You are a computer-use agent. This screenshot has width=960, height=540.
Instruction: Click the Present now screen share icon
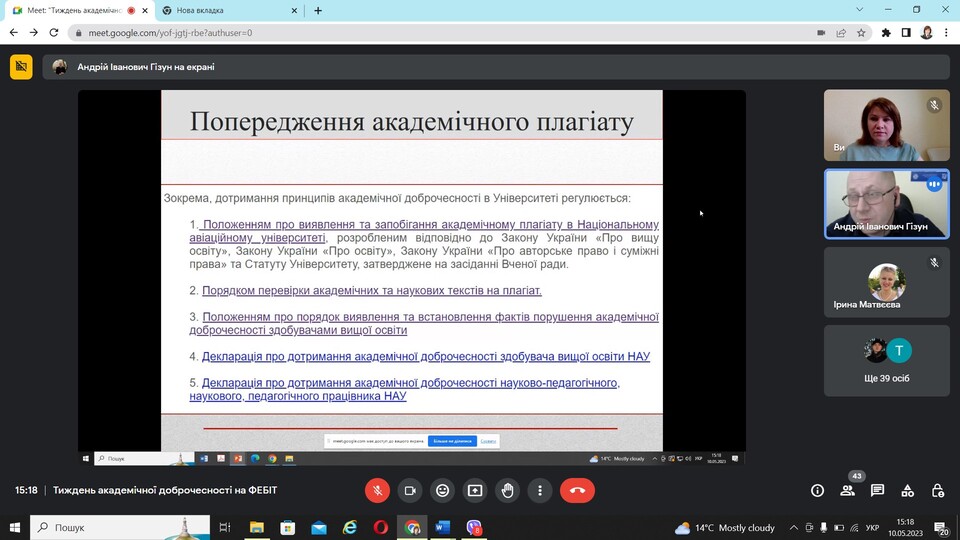tap(475, 490)
